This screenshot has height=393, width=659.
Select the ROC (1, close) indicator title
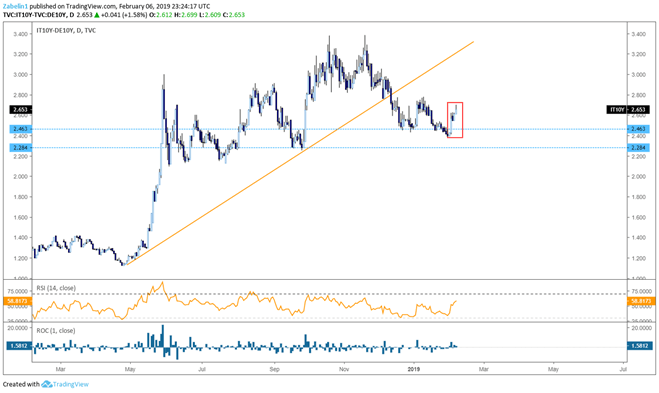[x=55, y=331]
